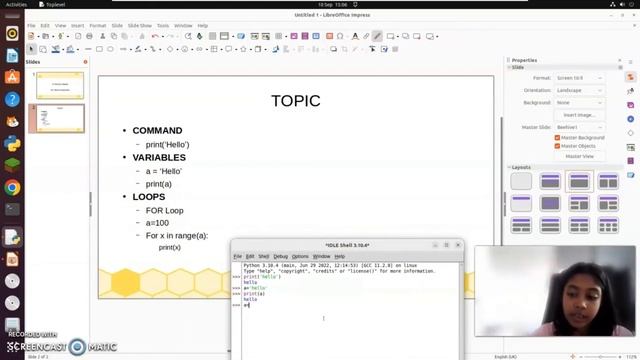Viewport: 640px width, 360px height.
Task: Click the Insert Hyperlink icon
Action: click(366, 36)
